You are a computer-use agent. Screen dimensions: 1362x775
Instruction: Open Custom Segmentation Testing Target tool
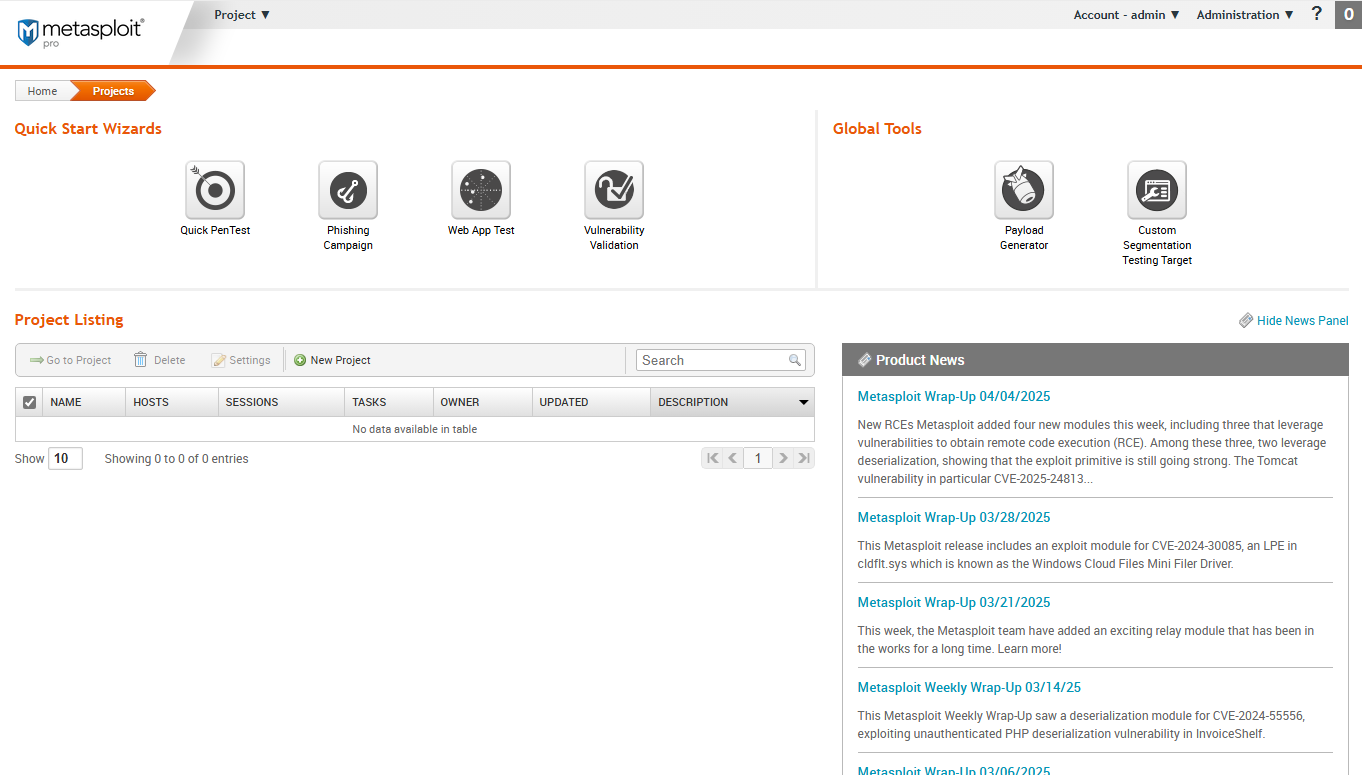1157,190
